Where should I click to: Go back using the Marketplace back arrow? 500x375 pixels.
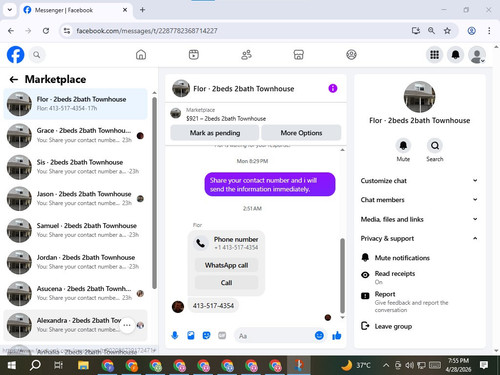click(x=14, y=79)
